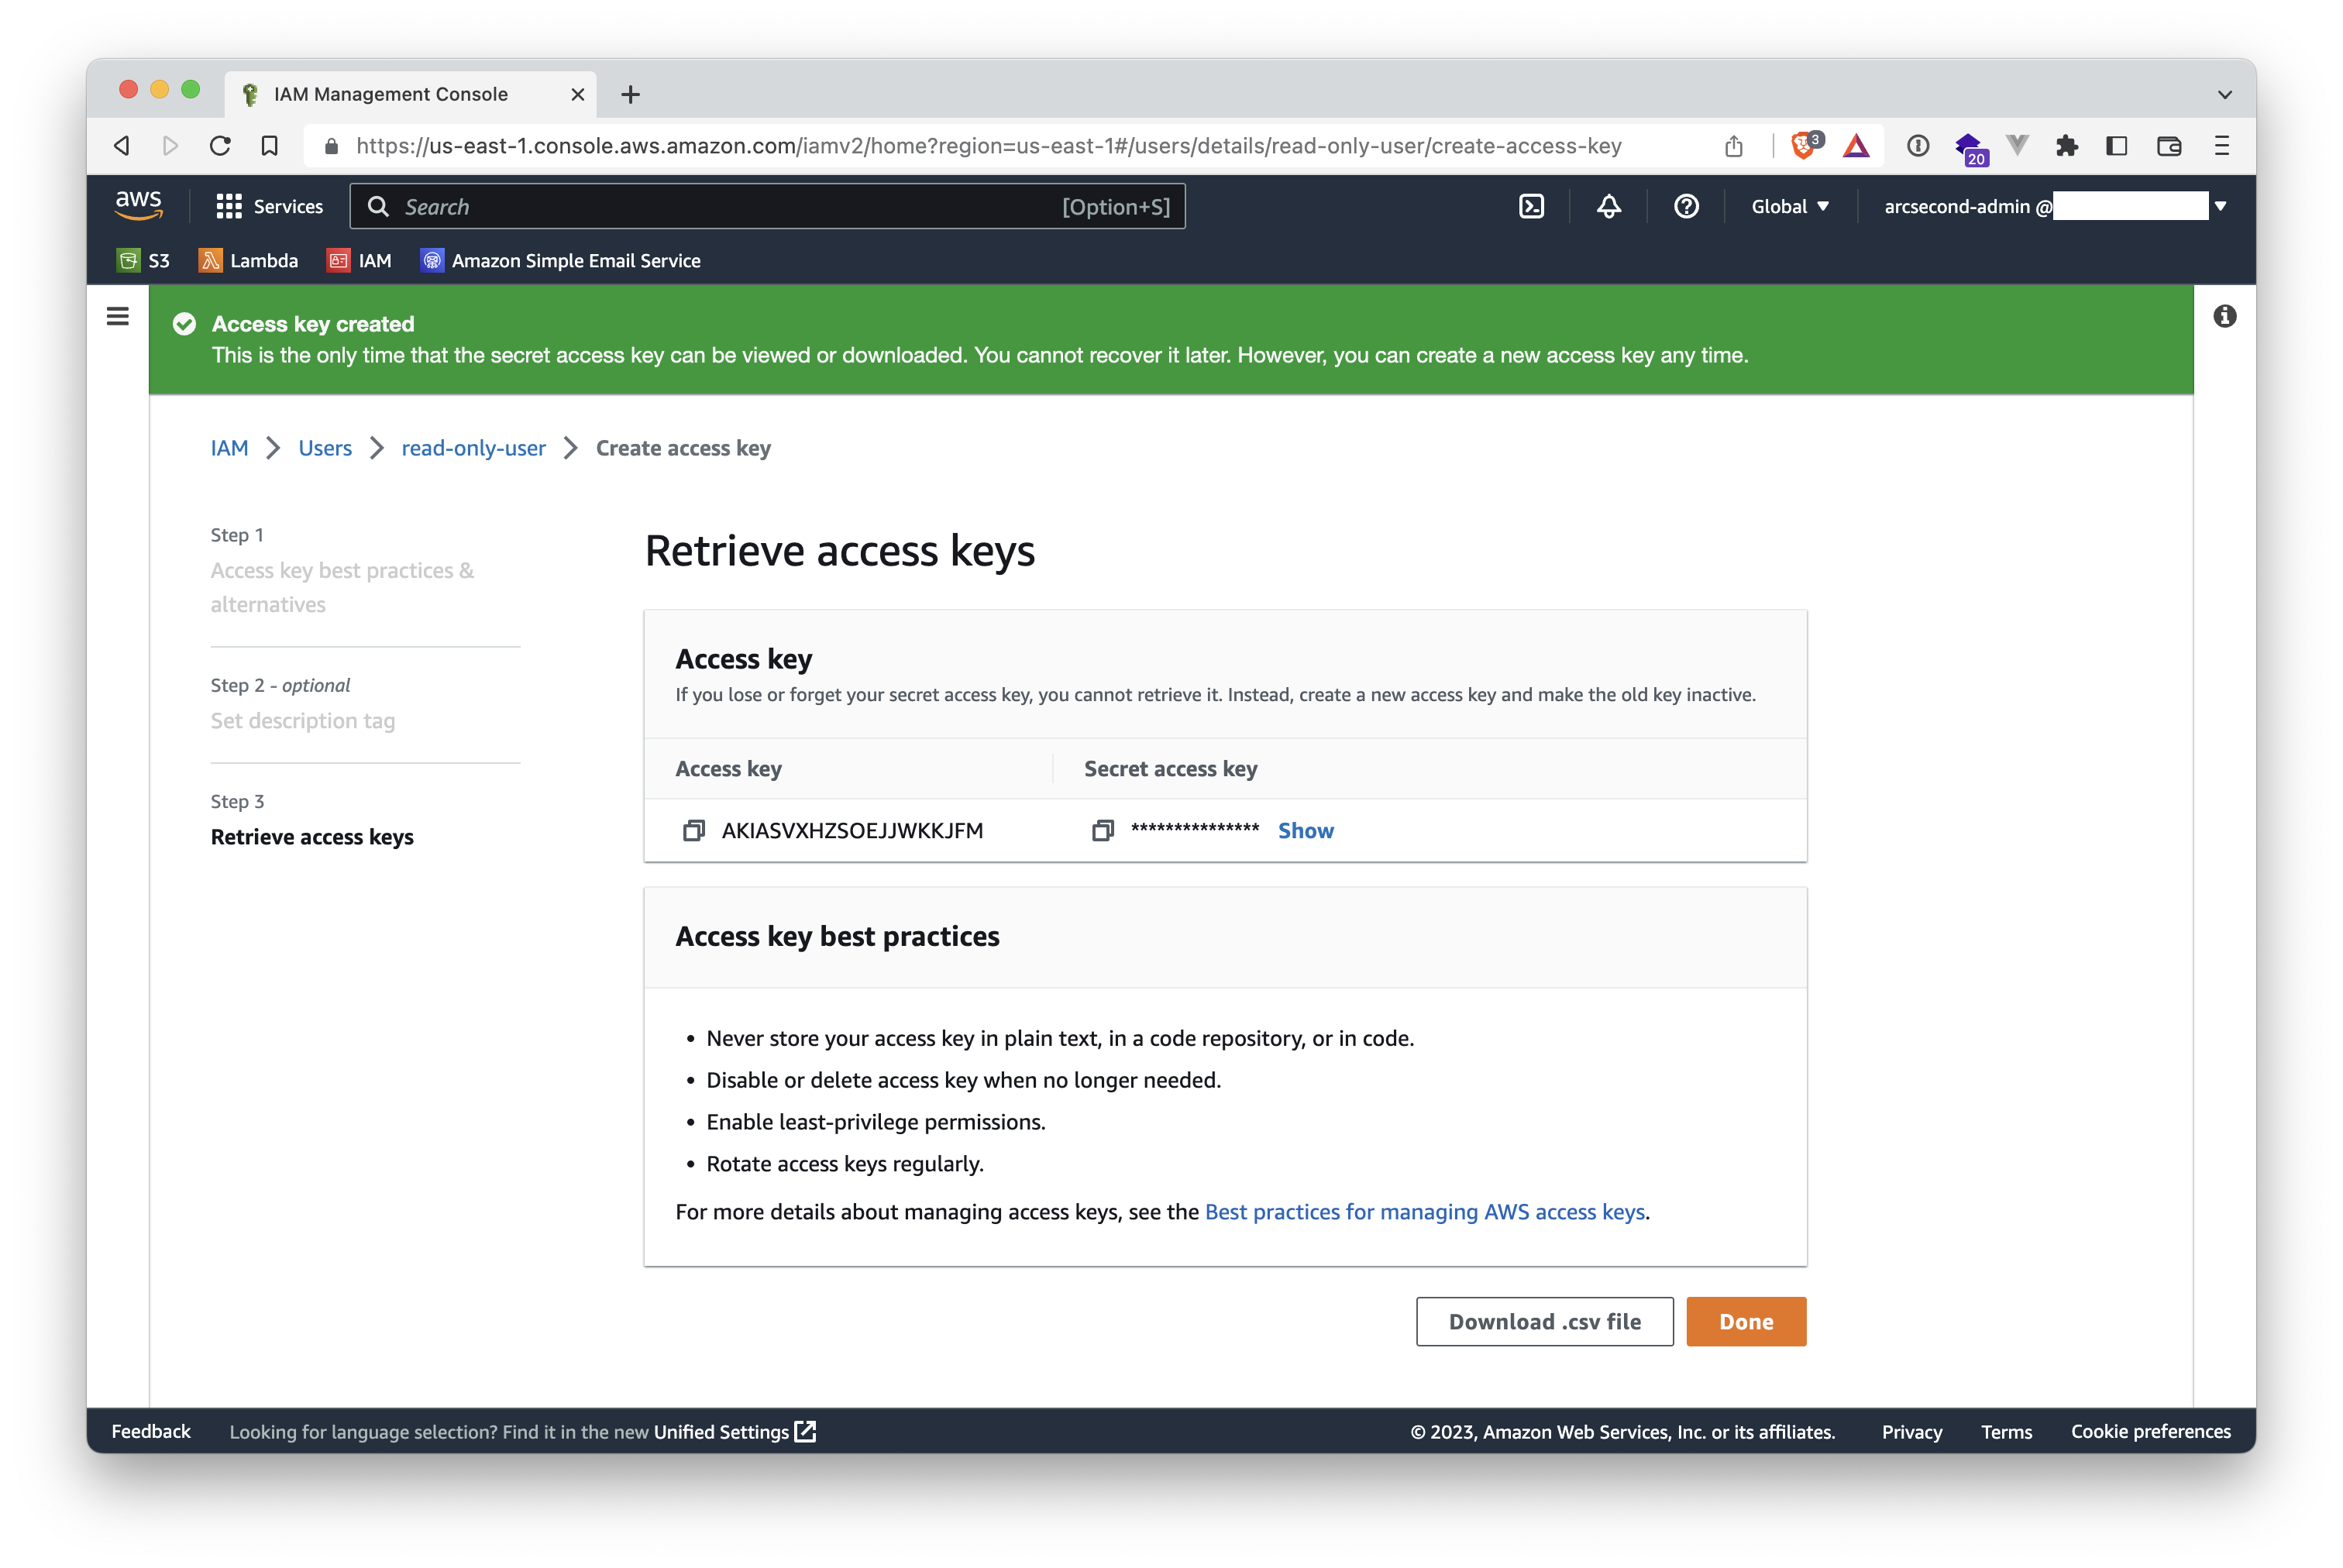This screenshot has width=2343, height=1568.
Task: Click the info icon in green banner area
Action: [x=2224, y=317]
